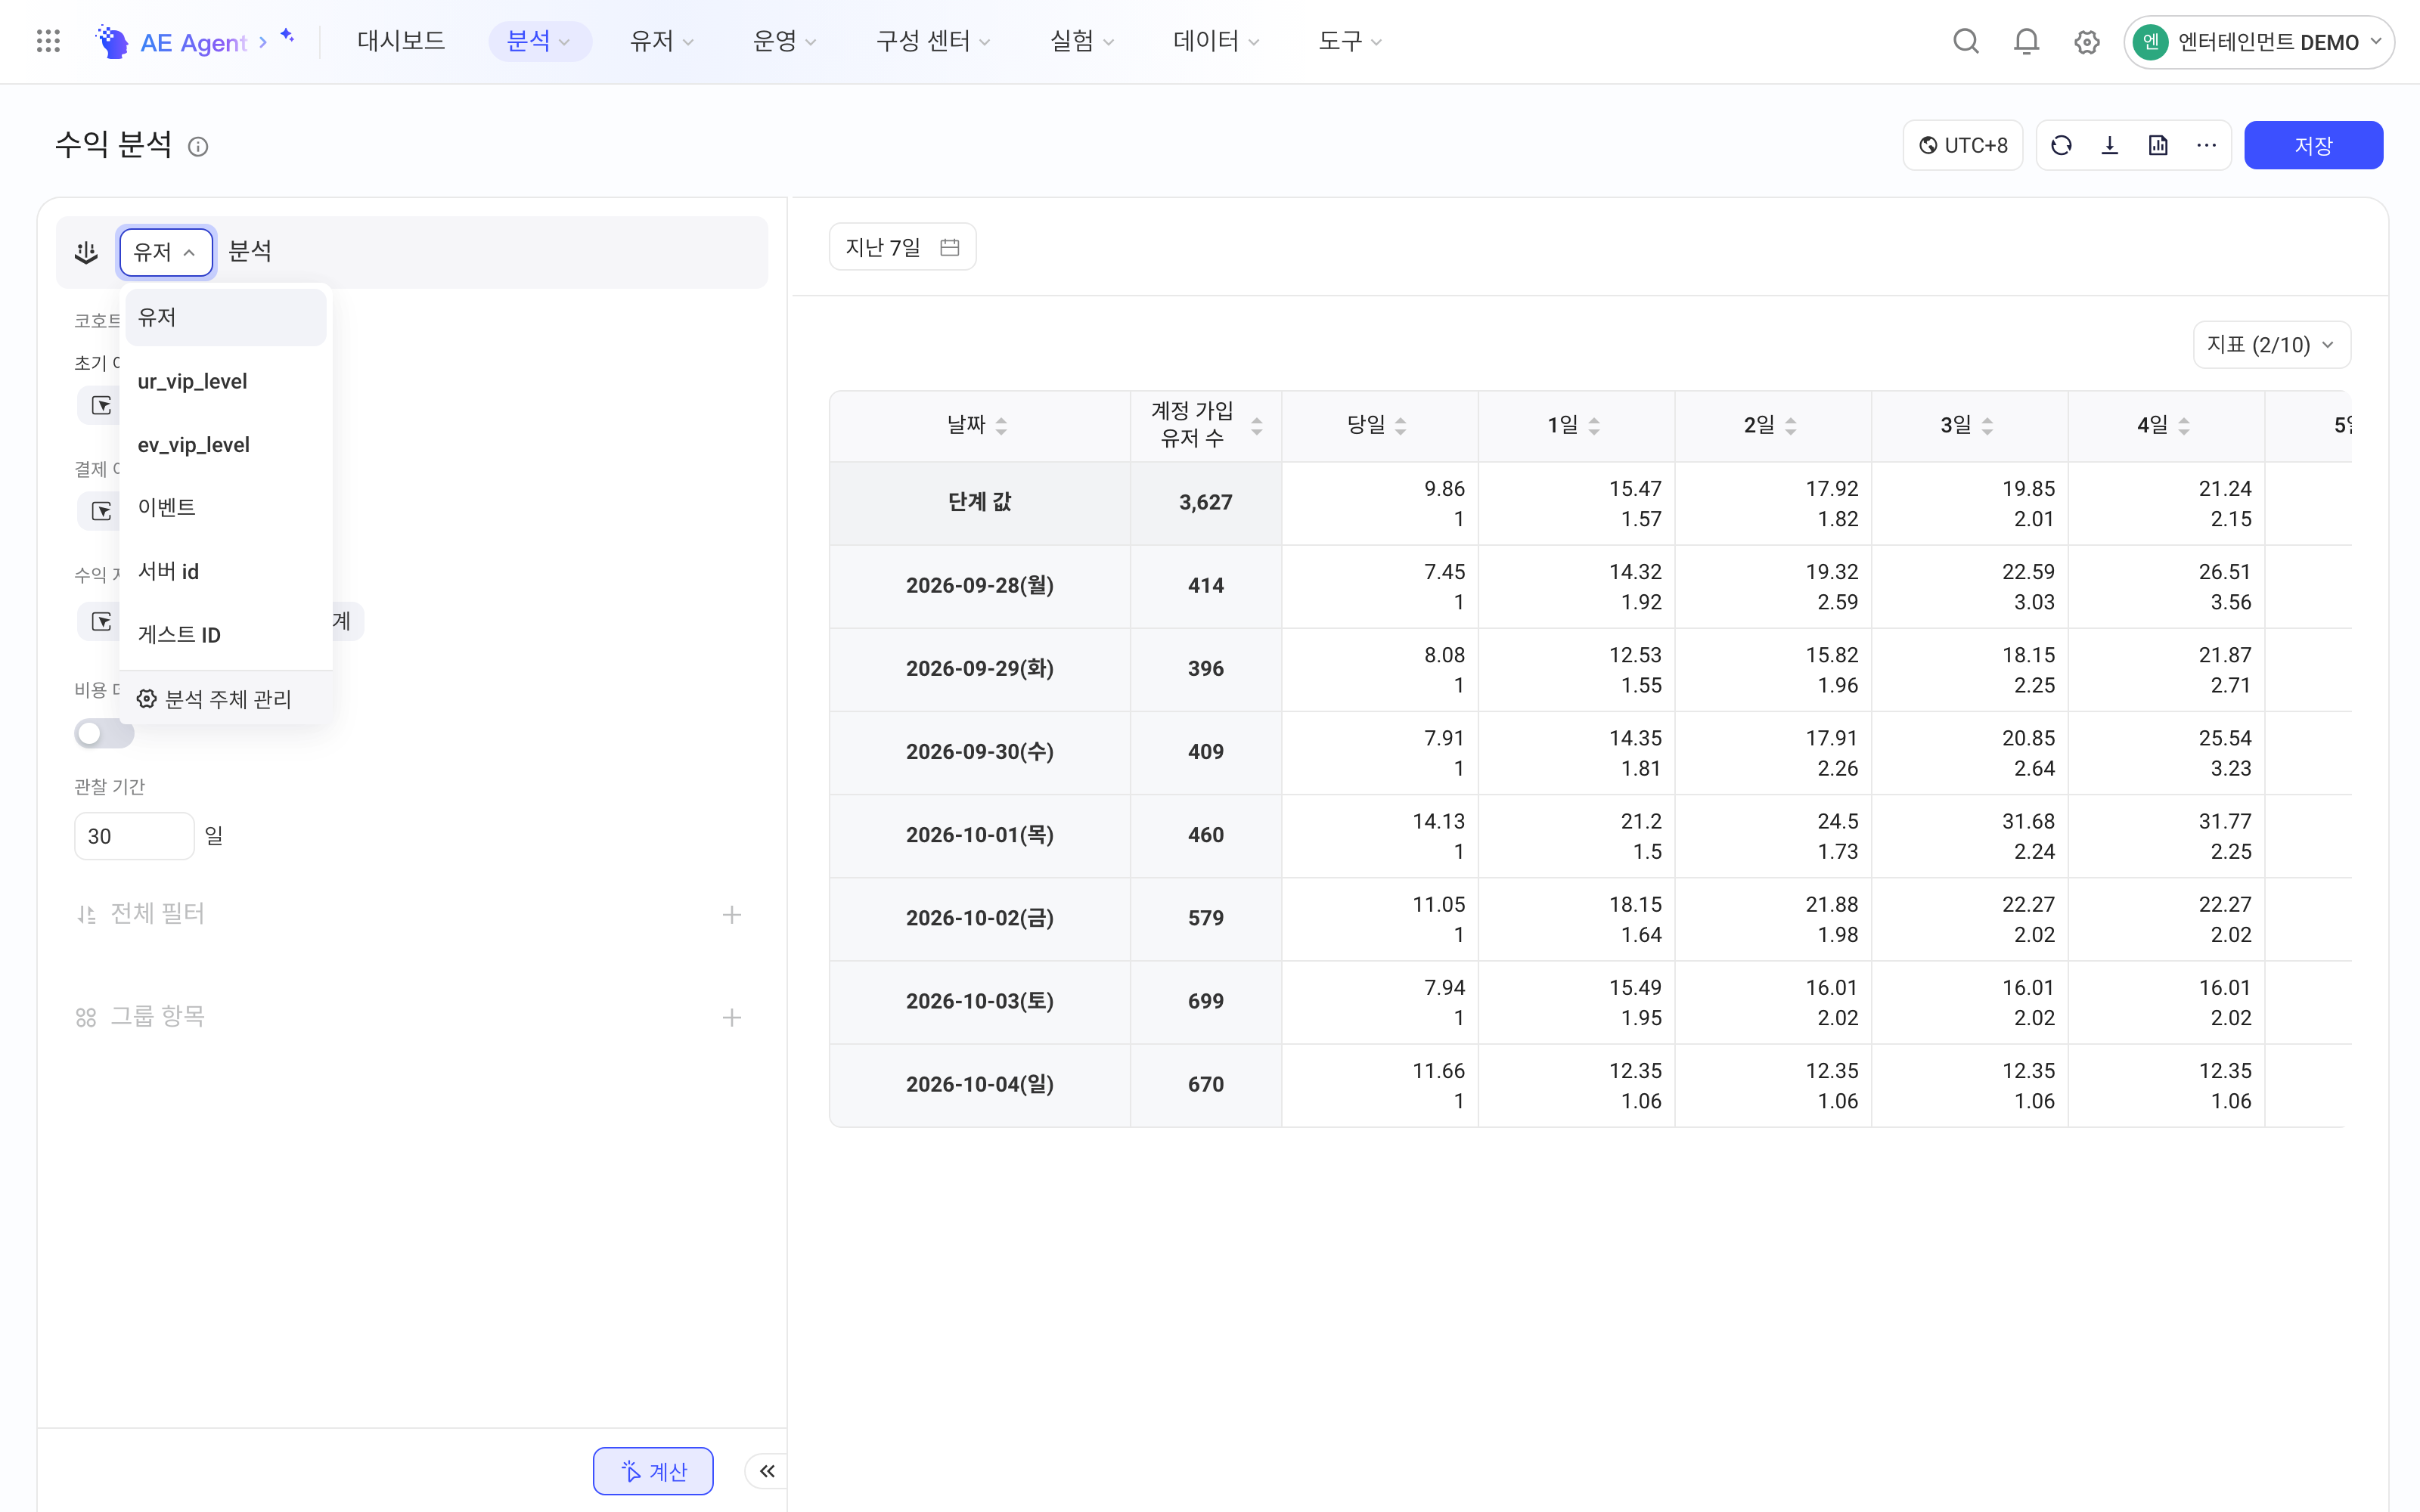Go to the 대시보드 tab
The width and height of the screenshot is (2420, 1512).
pyautogui.click(x=401, y=41)
